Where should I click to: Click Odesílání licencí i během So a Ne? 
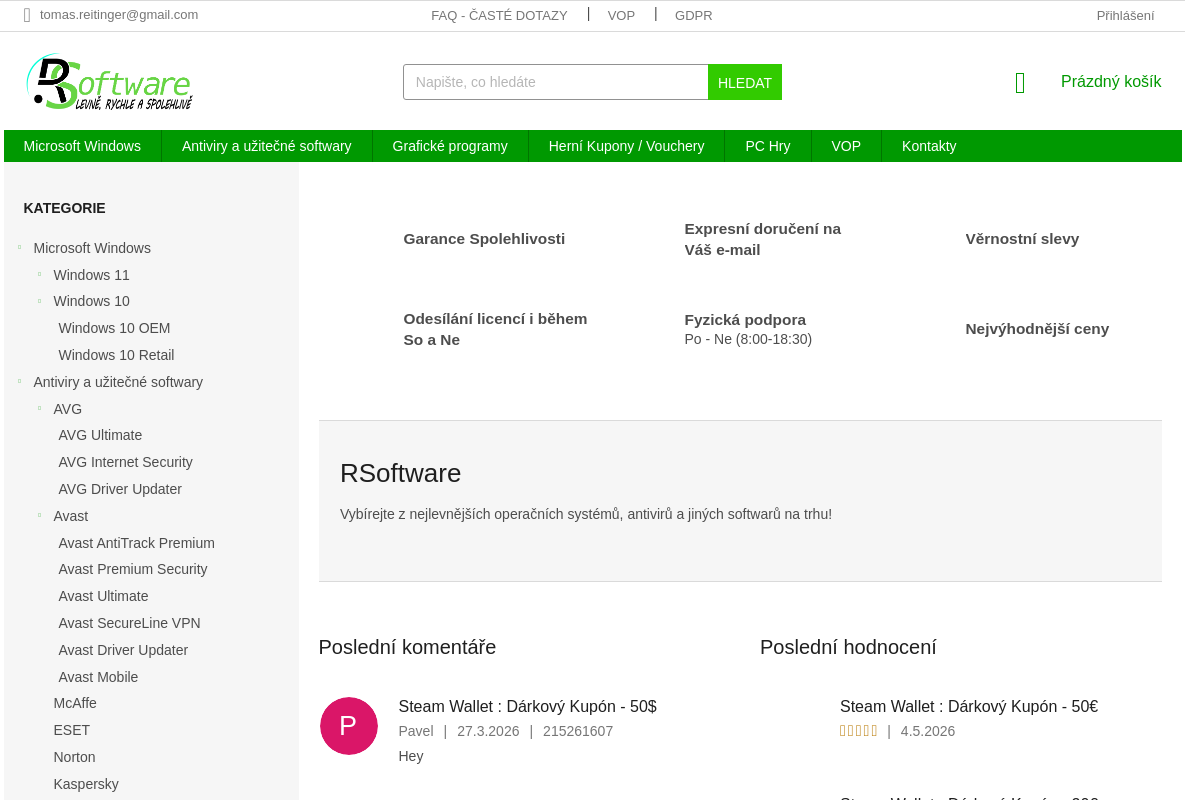pos(495,329)
